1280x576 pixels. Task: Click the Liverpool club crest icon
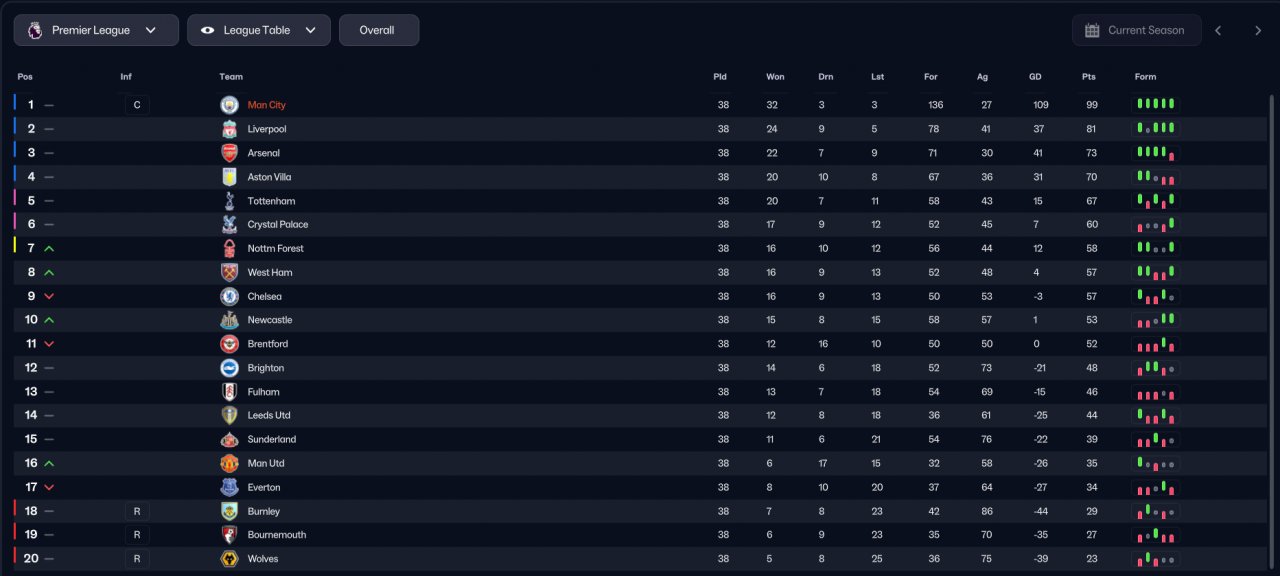[x=230, y=129]
